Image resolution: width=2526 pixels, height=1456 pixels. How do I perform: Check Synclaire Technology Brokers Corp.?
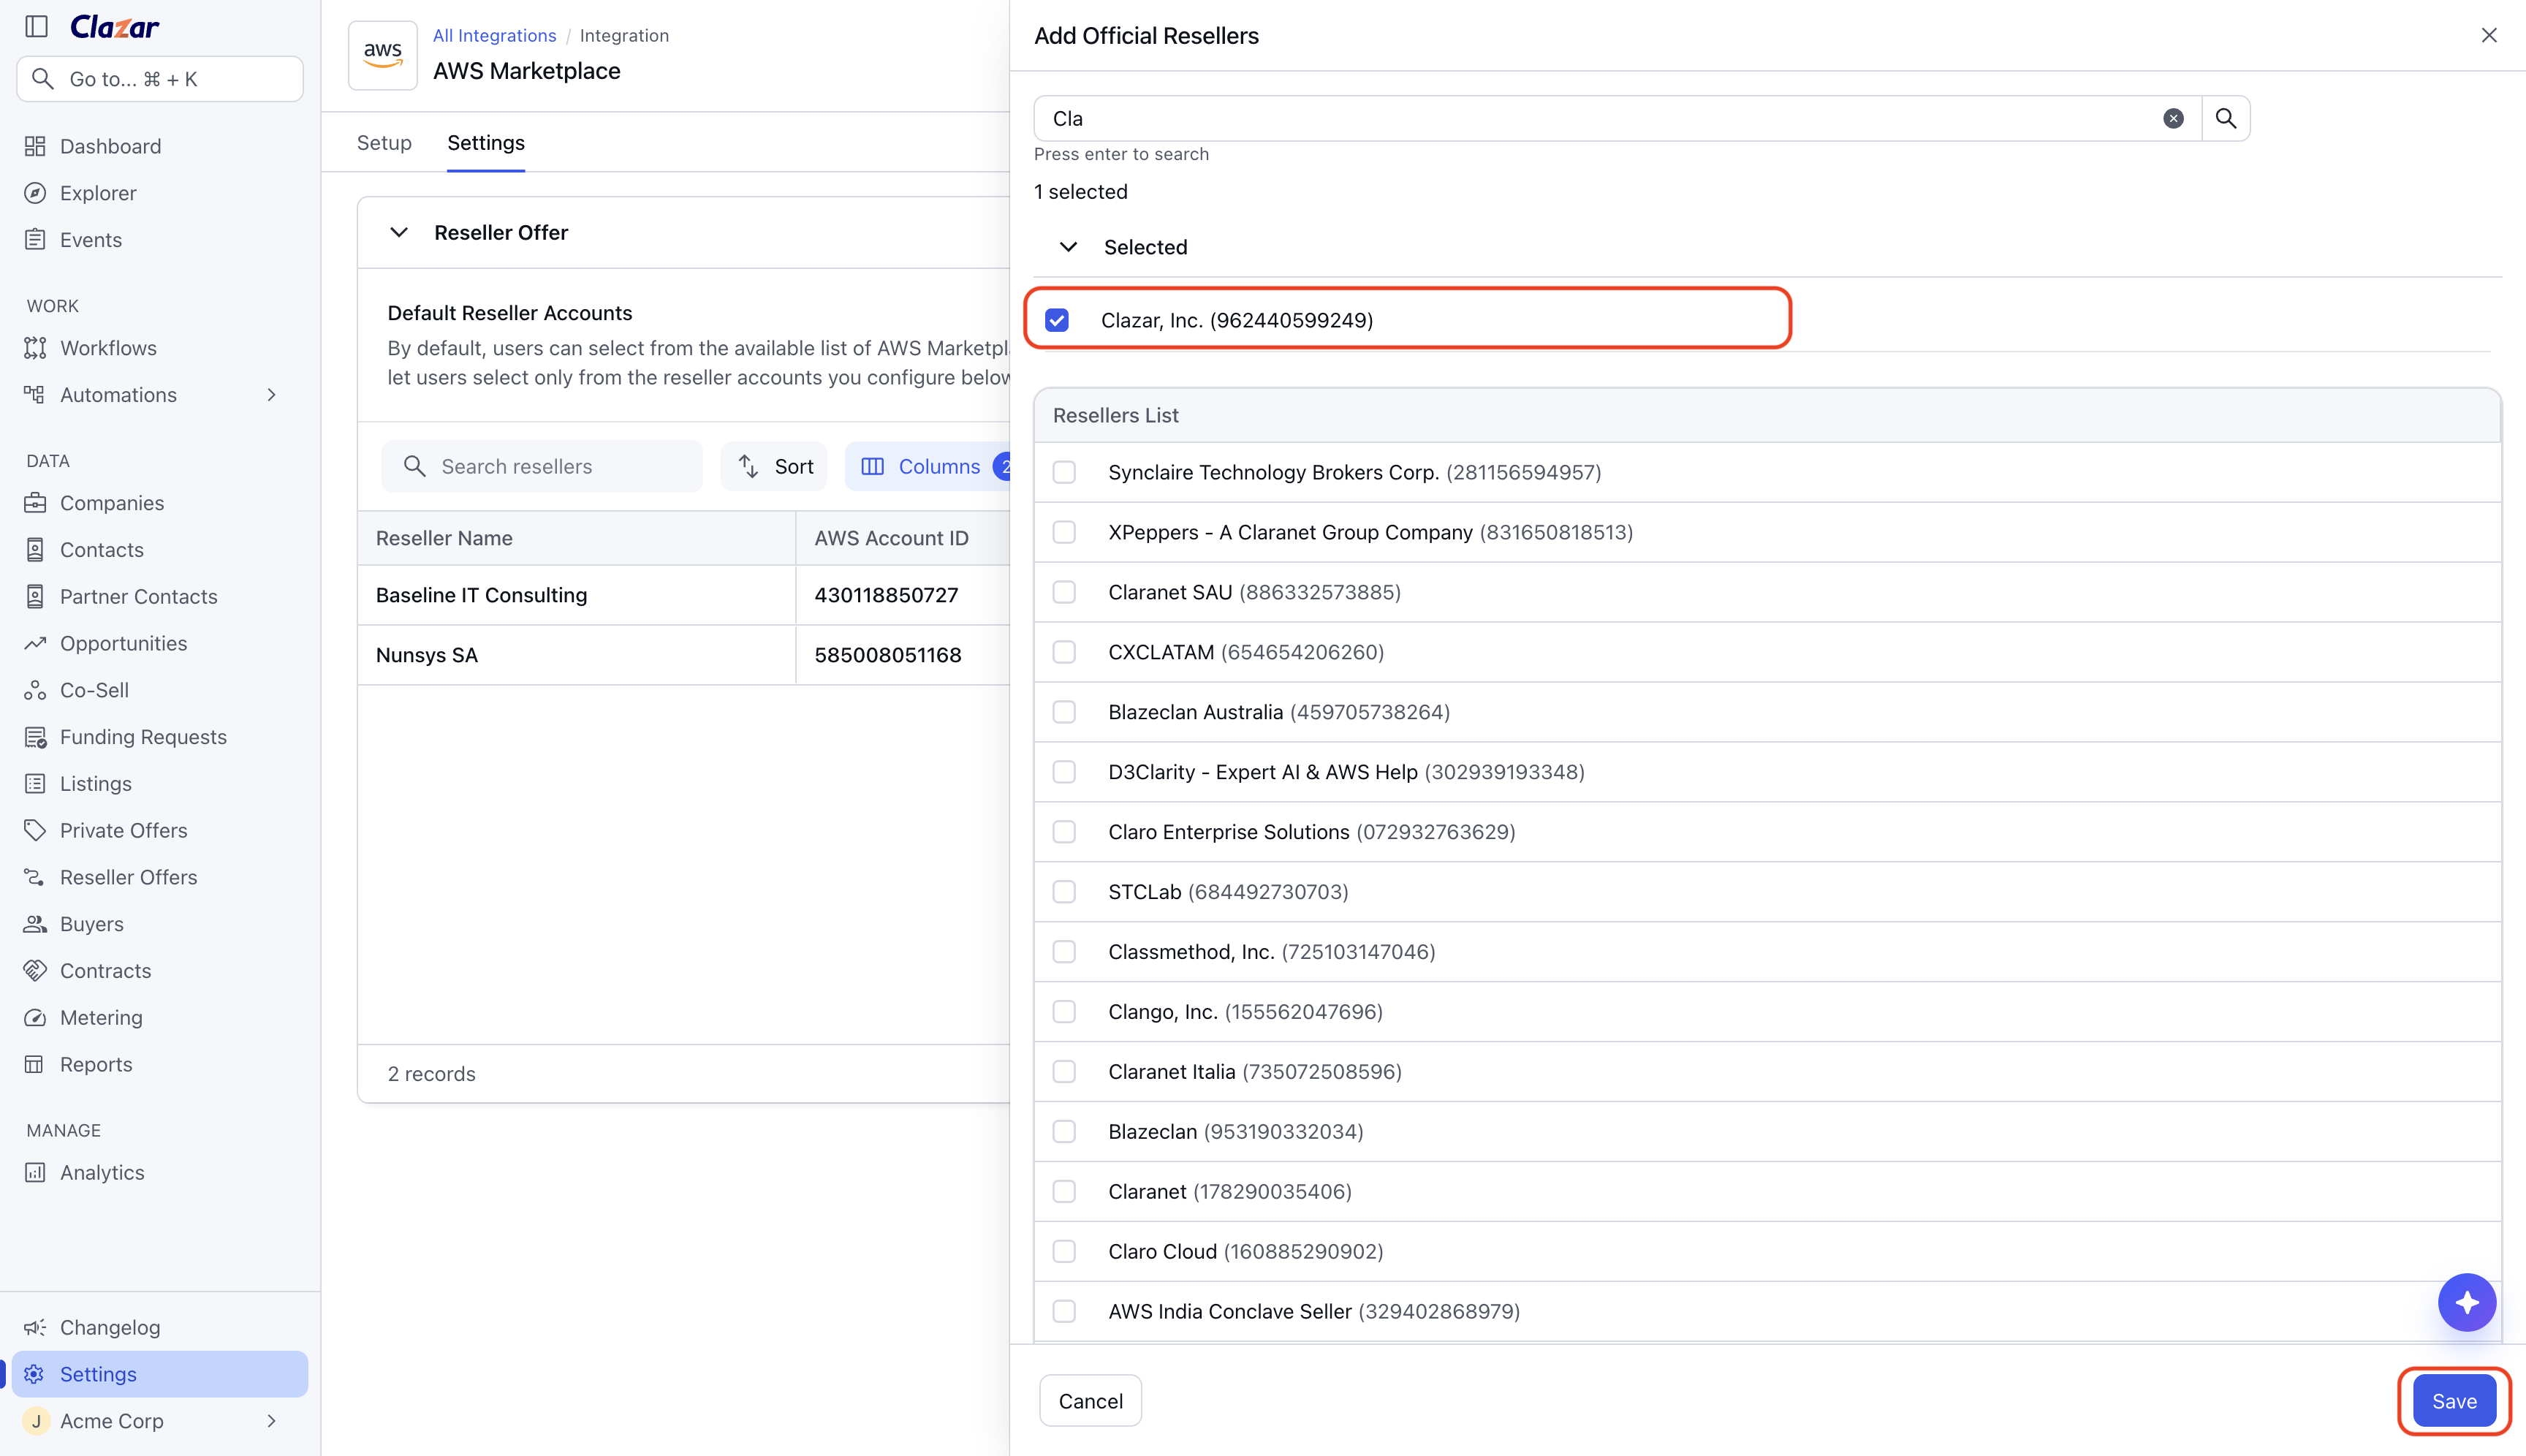click(x=1064, y=472)
